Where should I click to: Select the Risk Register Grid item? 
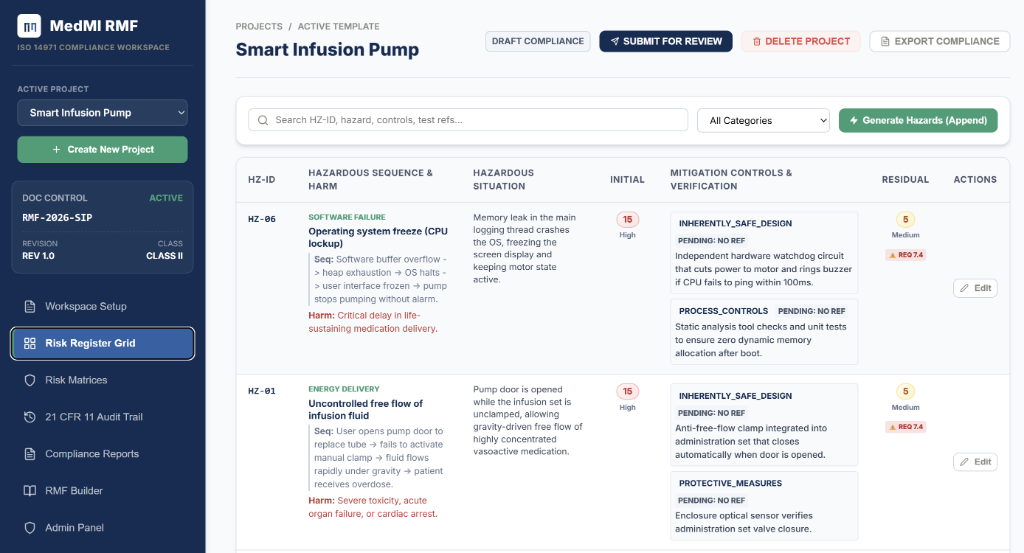point(102,343)
